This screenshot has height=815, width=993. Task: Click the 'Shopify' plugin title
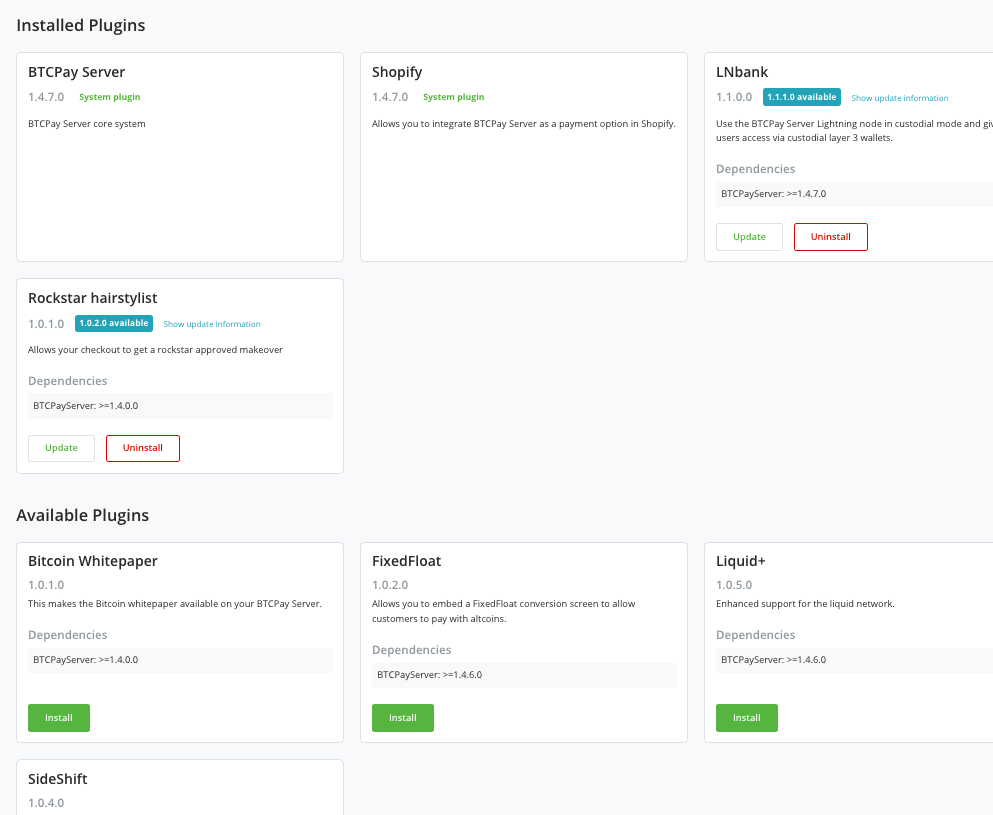(x=397, y=72)
